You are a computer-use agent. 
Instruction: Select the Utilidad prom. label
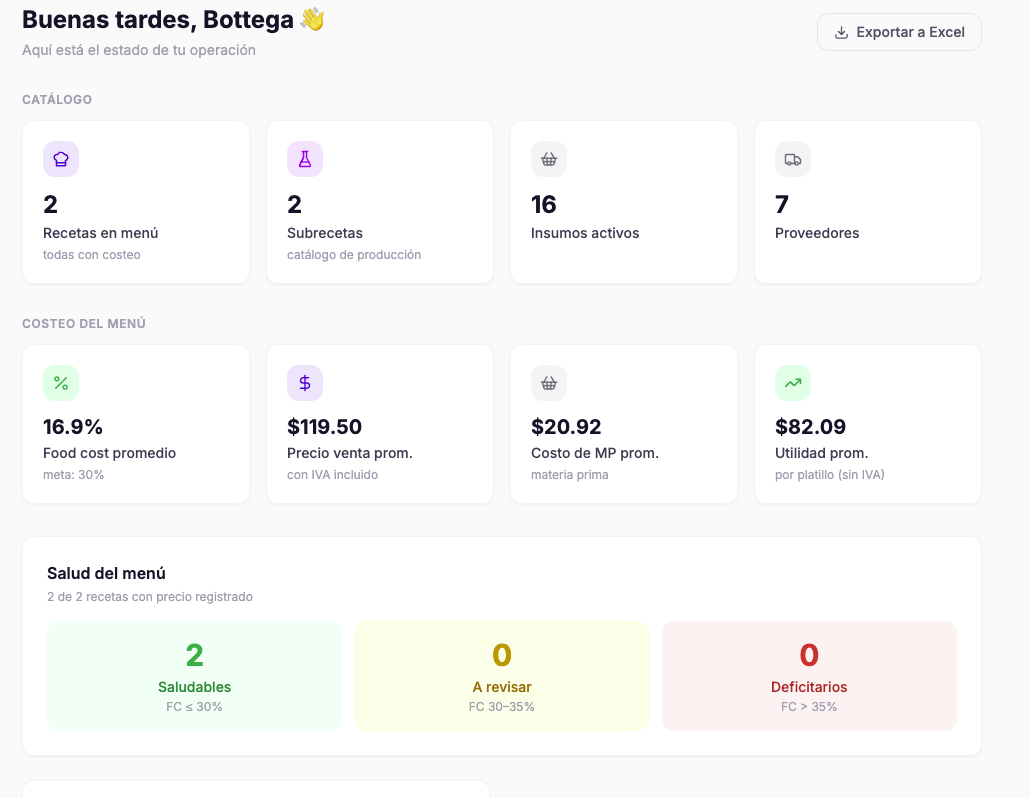tap(821, 453)
